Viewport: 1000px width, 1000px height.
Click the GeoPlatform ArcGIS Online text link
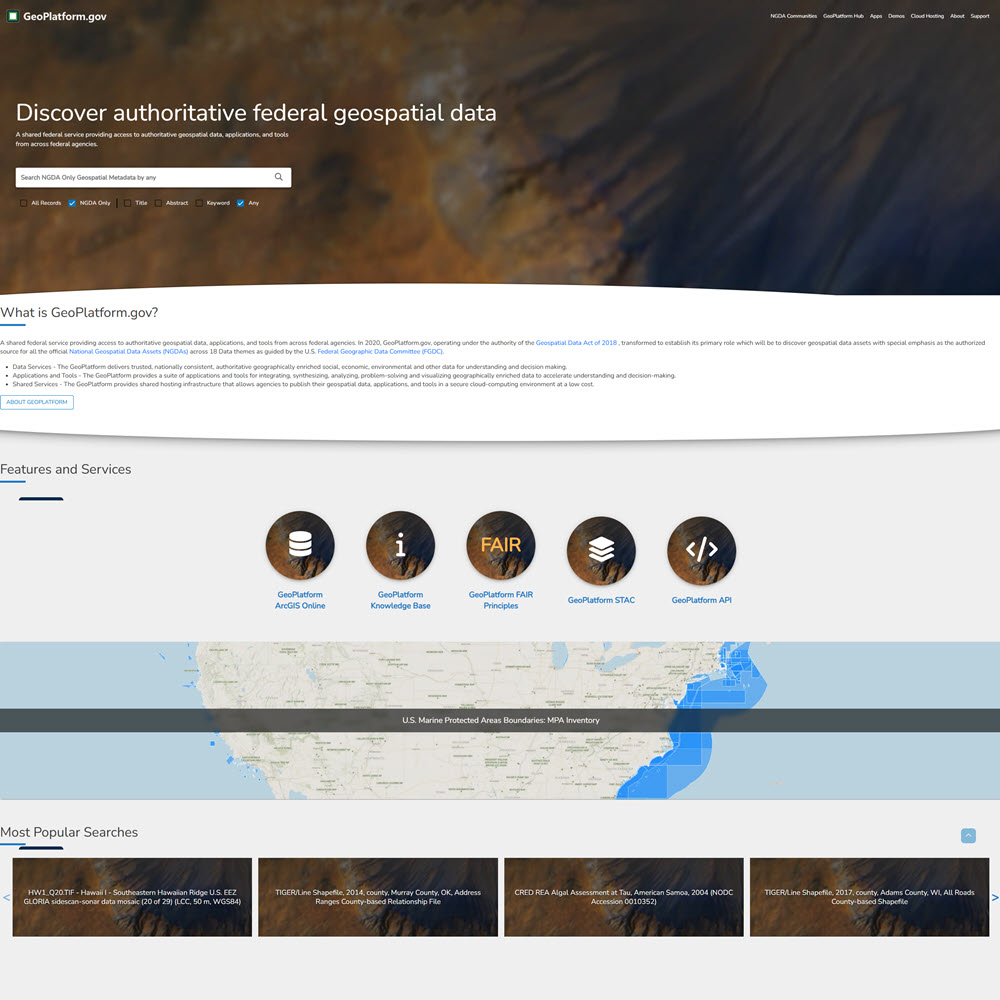tap(300, 600)
